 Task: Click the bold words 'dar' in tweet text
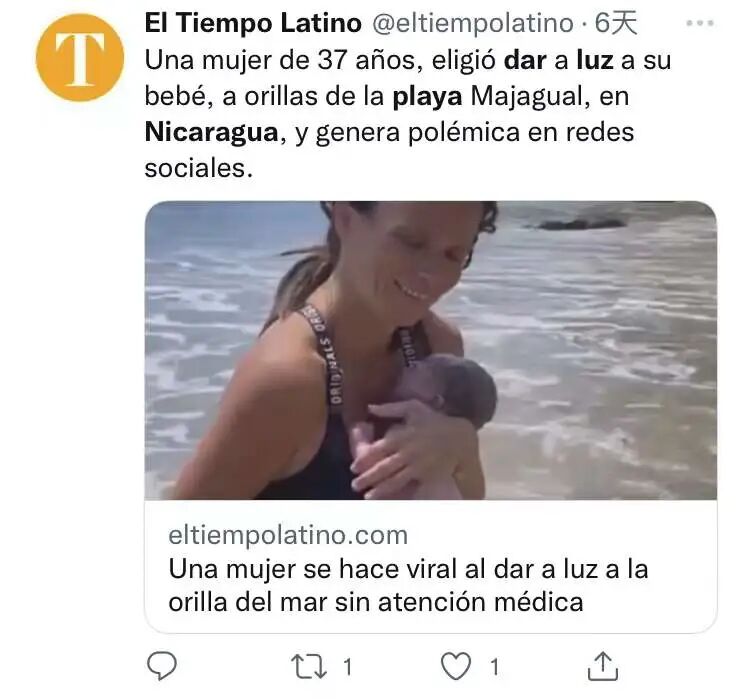(x=525, y=61)
